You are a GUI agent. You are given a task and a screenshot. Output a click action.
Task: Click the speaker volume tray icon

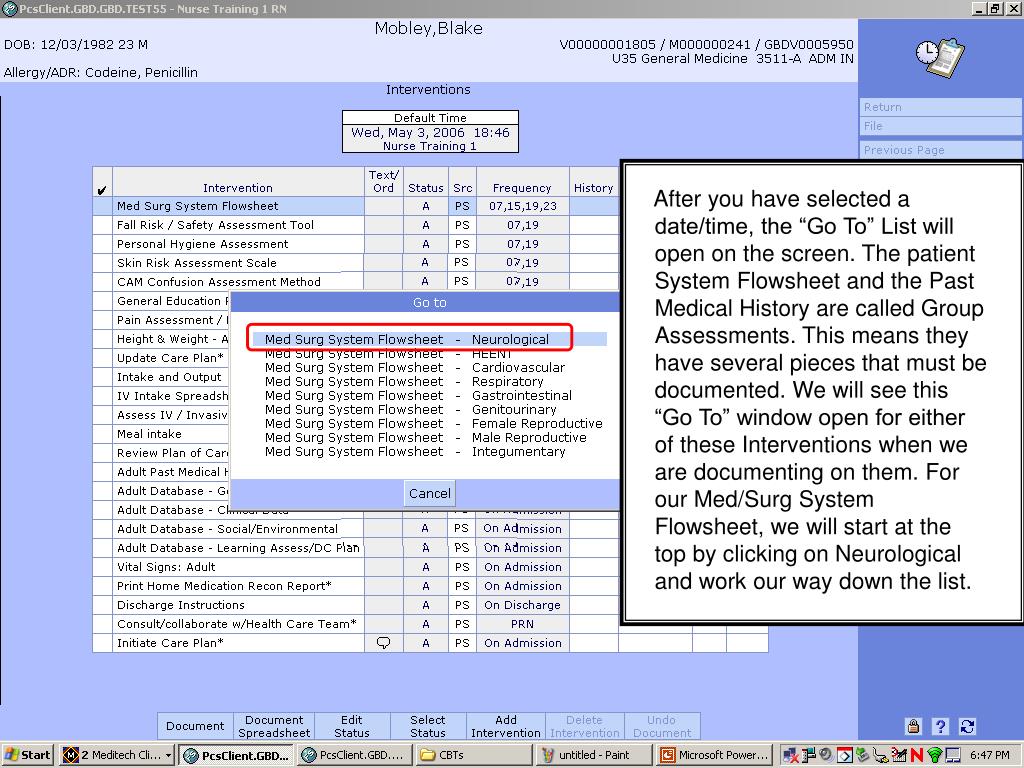coord(826,754)
